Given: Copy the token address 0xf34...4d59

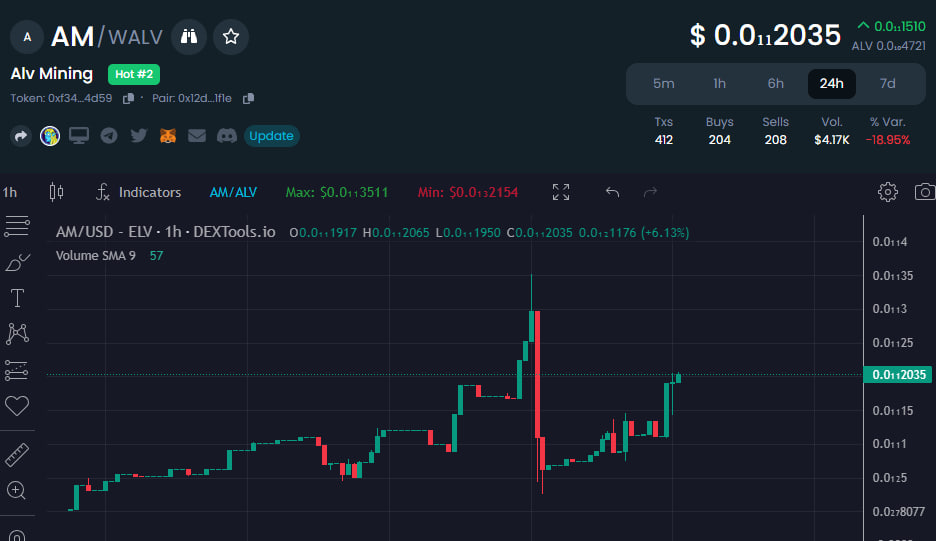Looking at the screenshot, I should (128, 99).
